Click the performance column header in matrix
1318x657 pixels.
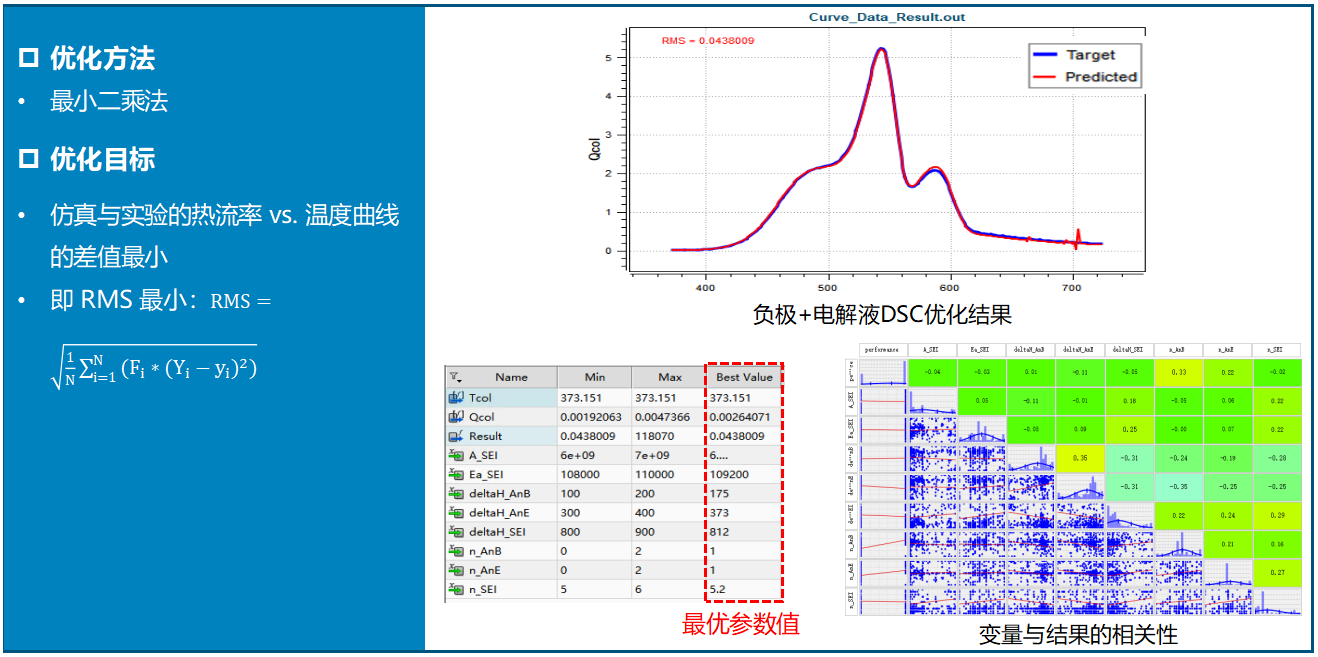(x=882, y=350)
